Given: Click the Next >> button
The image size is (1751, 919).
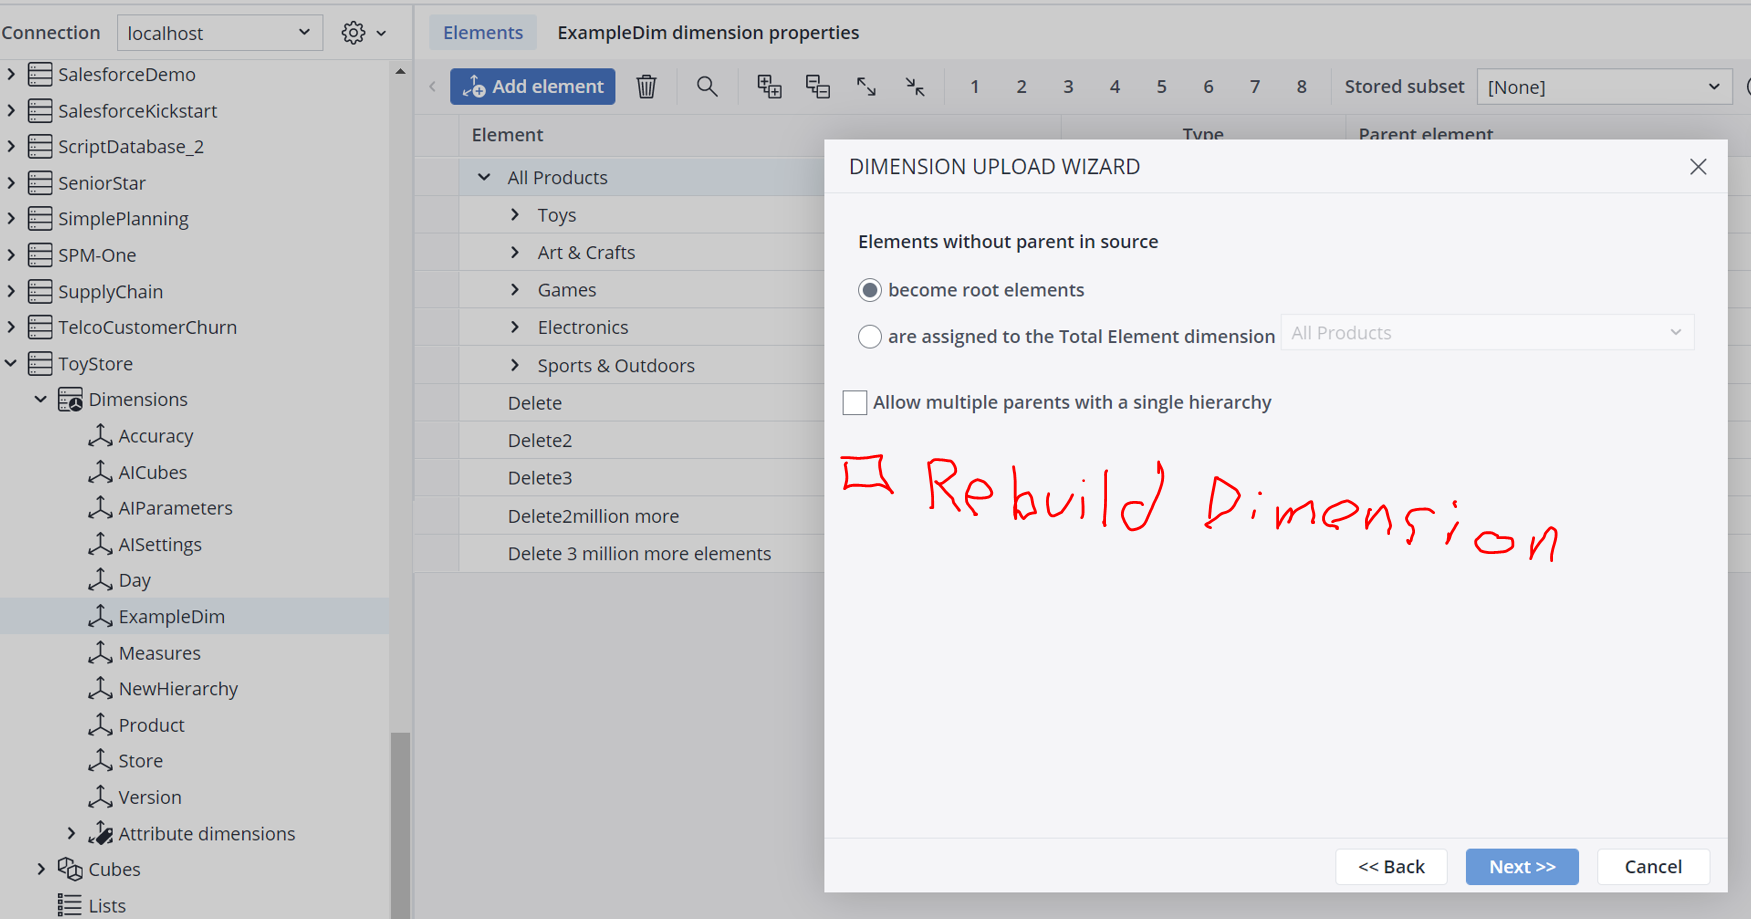Looking at the screenshot, I should click(1521, 867).
